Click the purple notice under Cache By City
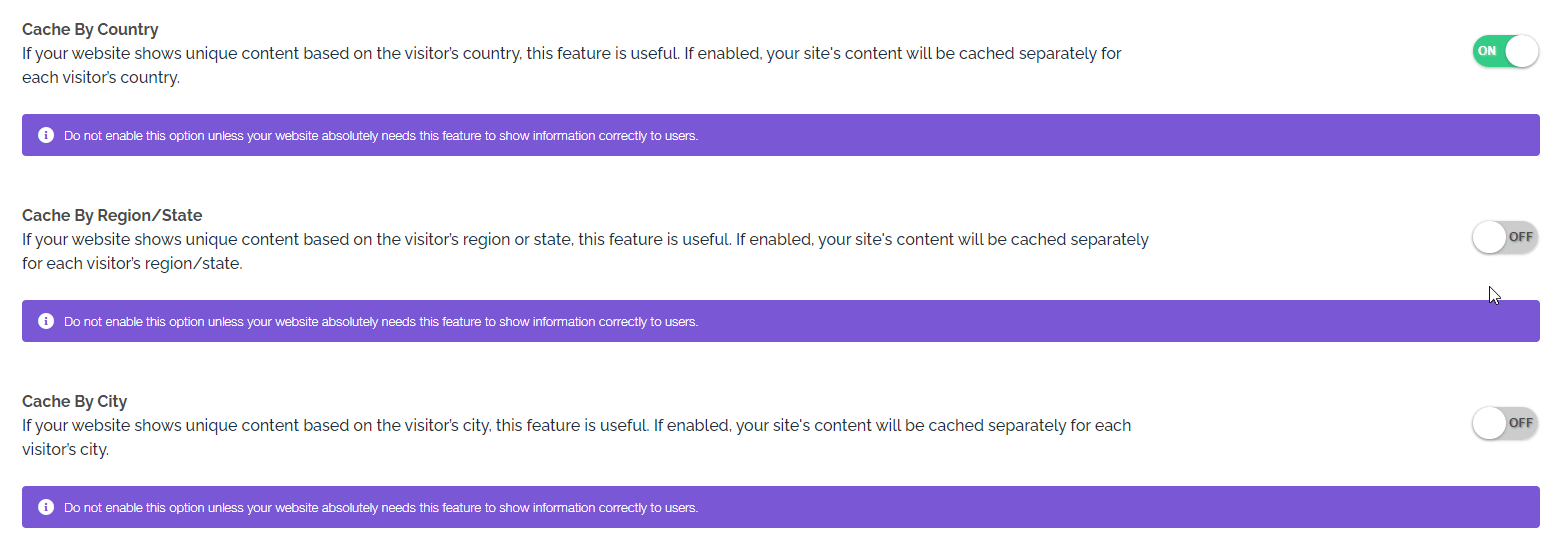The width and height of the screenshot is (1561, 545). tap(780, 507)
